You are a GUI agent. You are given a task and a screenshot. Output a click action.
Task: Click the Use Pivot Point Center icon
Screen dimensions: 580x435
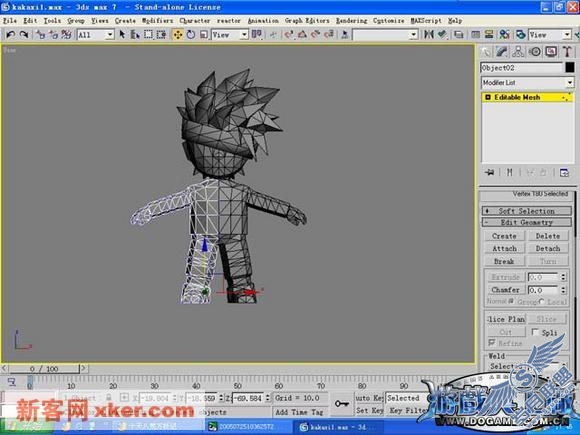(257, 35)
